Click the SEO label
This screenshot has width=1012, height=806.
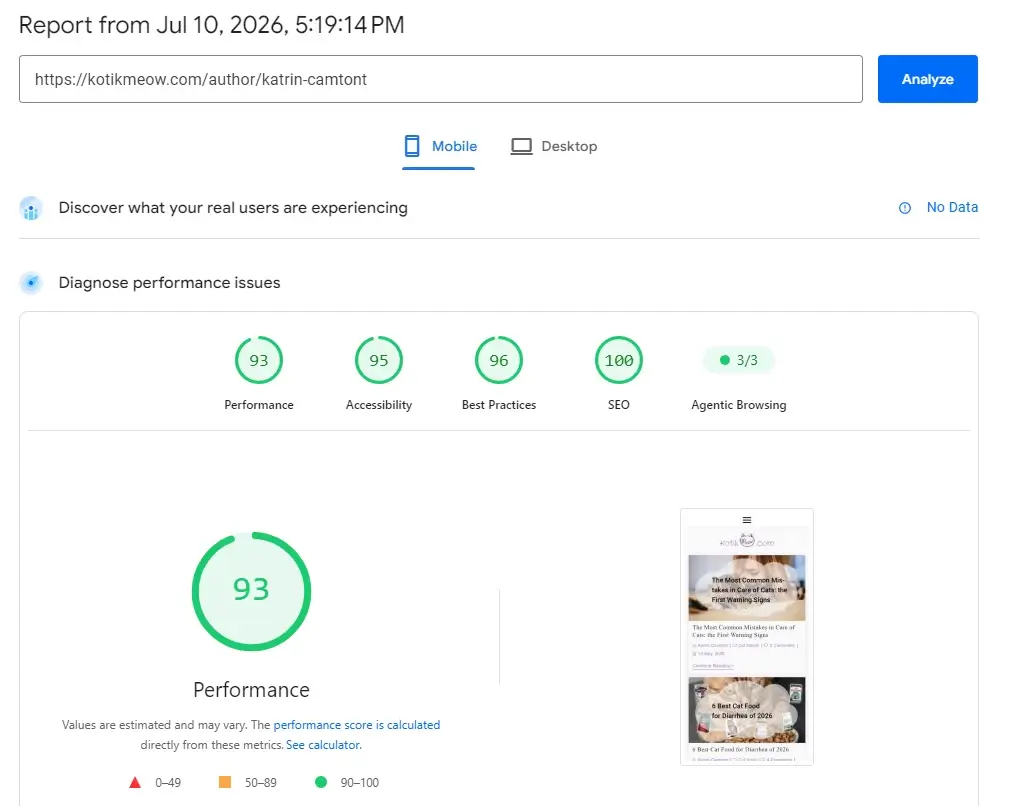coord(618,405)
